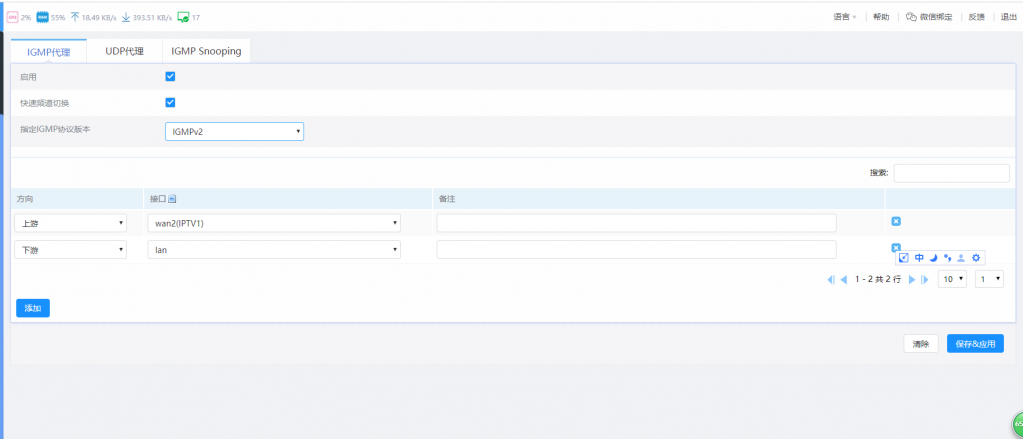Expand the wan2(IPTV1) interface dropdown
Screen dimensions: 1023x439
274,223
